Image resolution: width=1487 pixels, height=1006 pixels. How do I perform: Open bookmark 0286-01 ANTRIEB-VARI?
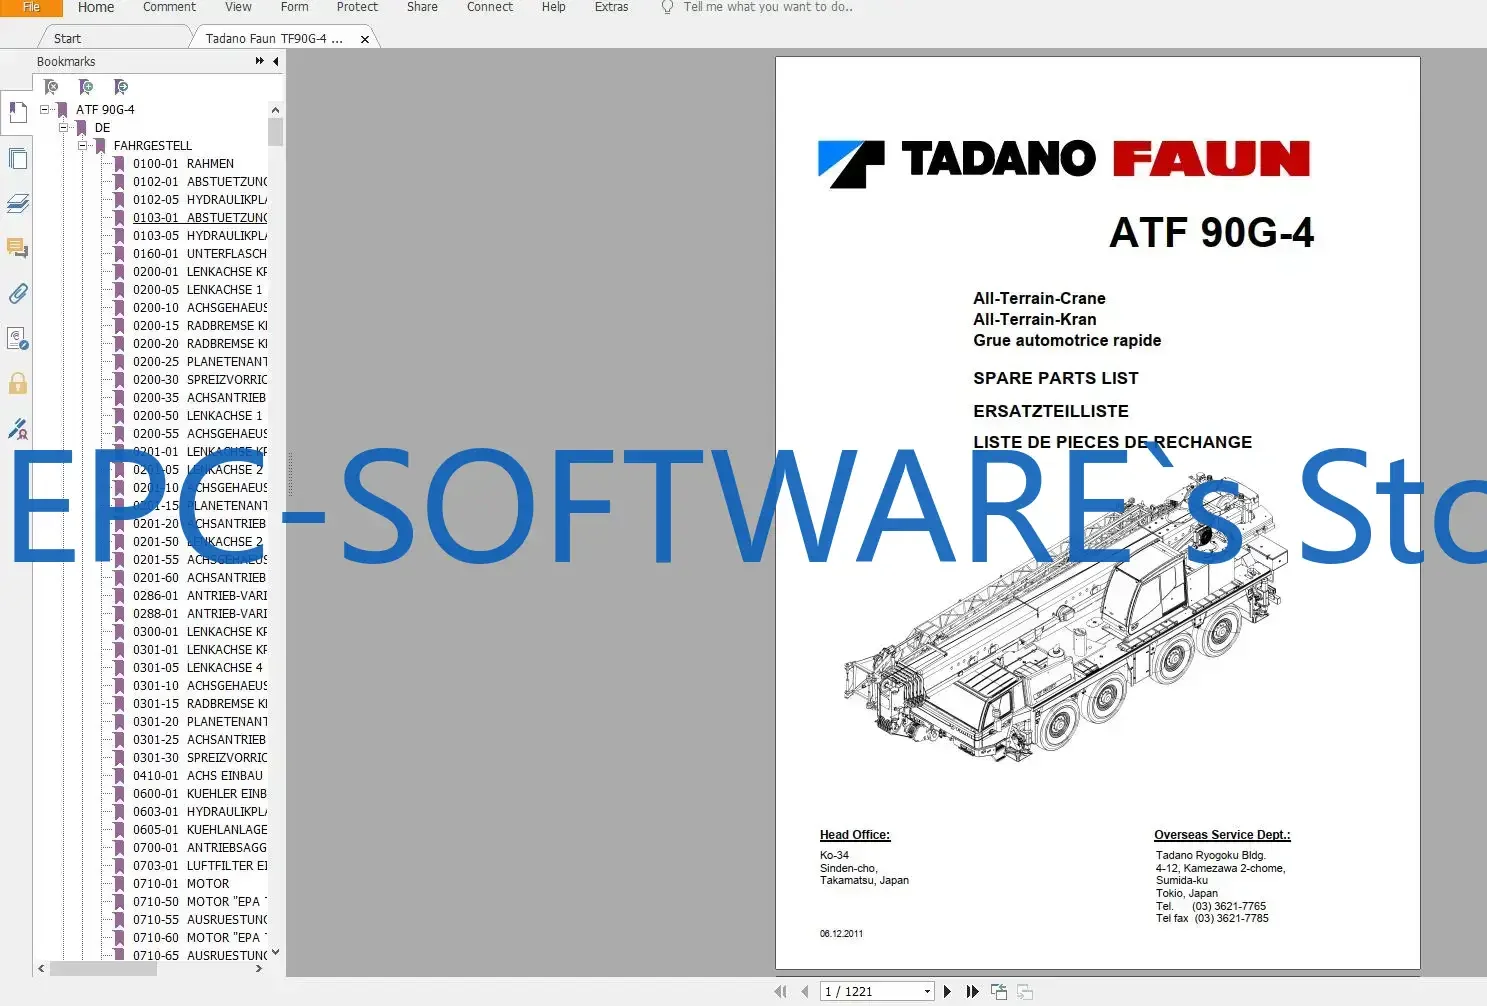(200, 595)
